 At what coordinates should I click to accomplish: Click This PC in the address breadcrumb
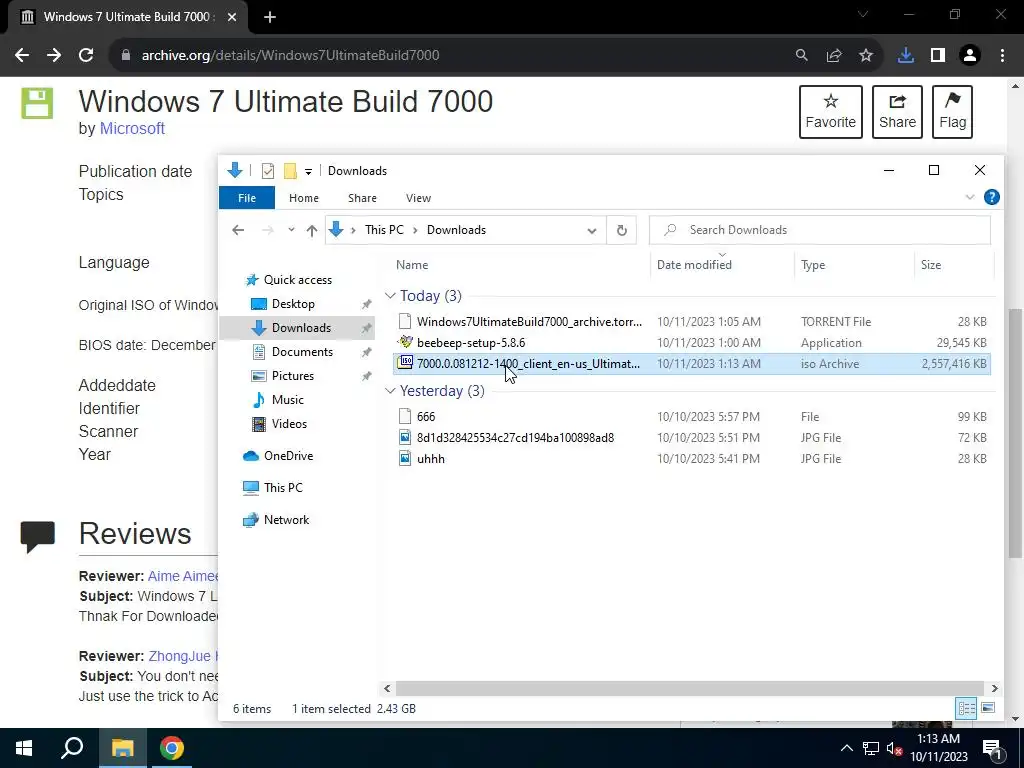pos(384,230)
